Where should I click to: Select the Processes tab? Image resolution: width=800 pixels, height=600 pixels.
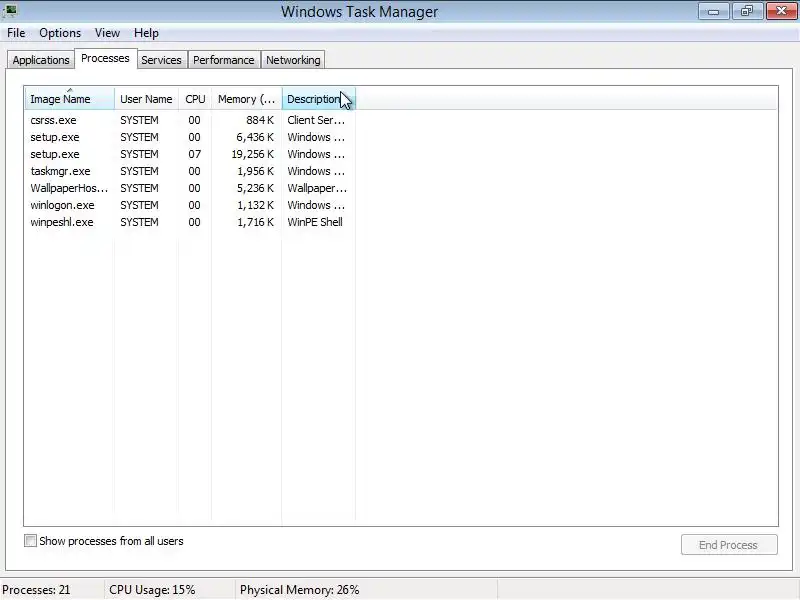(105, 58)
